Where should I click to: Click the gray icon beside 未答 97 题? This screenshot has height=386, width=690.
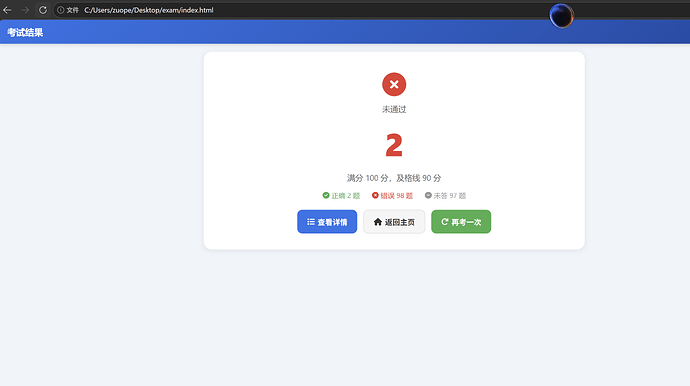(428, 195)
